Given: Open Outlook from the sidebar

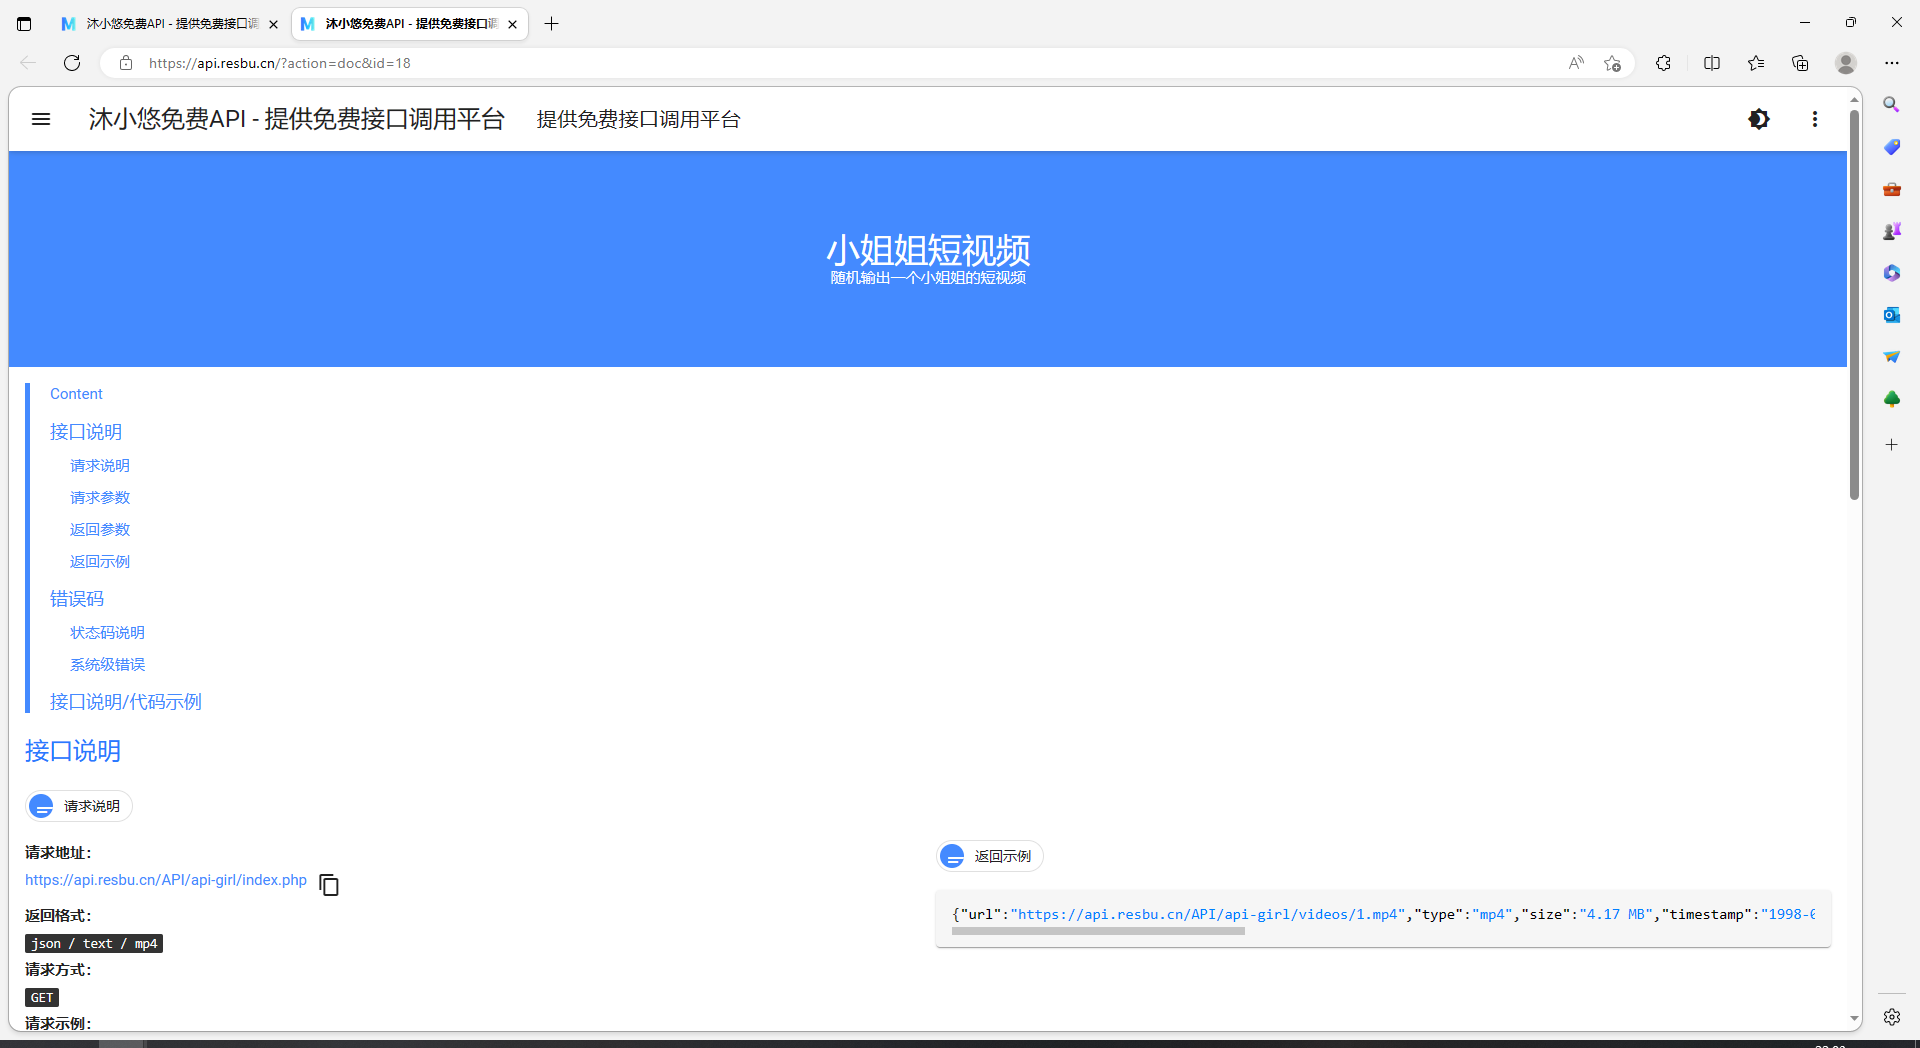Looking at the screenshot, I should tap(1891, 314).
